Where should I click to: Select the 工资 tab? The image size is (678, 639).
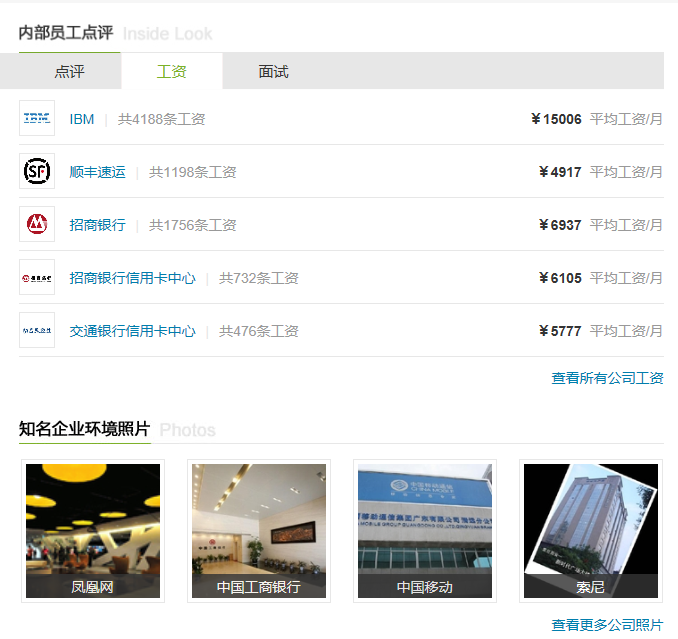coord(172,71)
